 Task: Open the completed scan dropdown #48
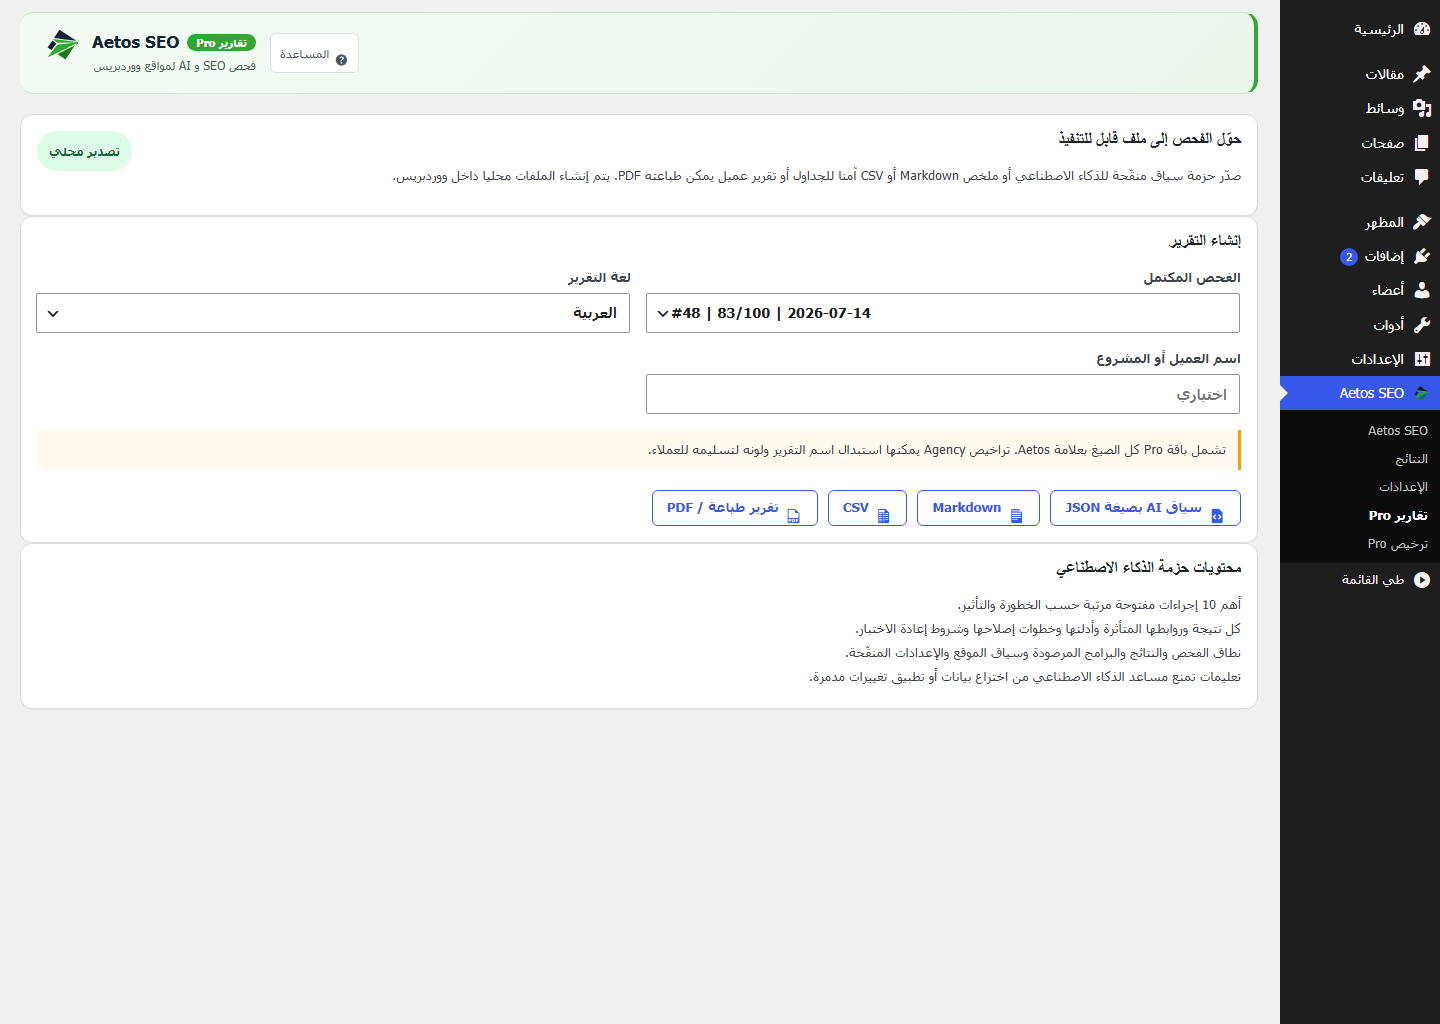tap(943, 313)
